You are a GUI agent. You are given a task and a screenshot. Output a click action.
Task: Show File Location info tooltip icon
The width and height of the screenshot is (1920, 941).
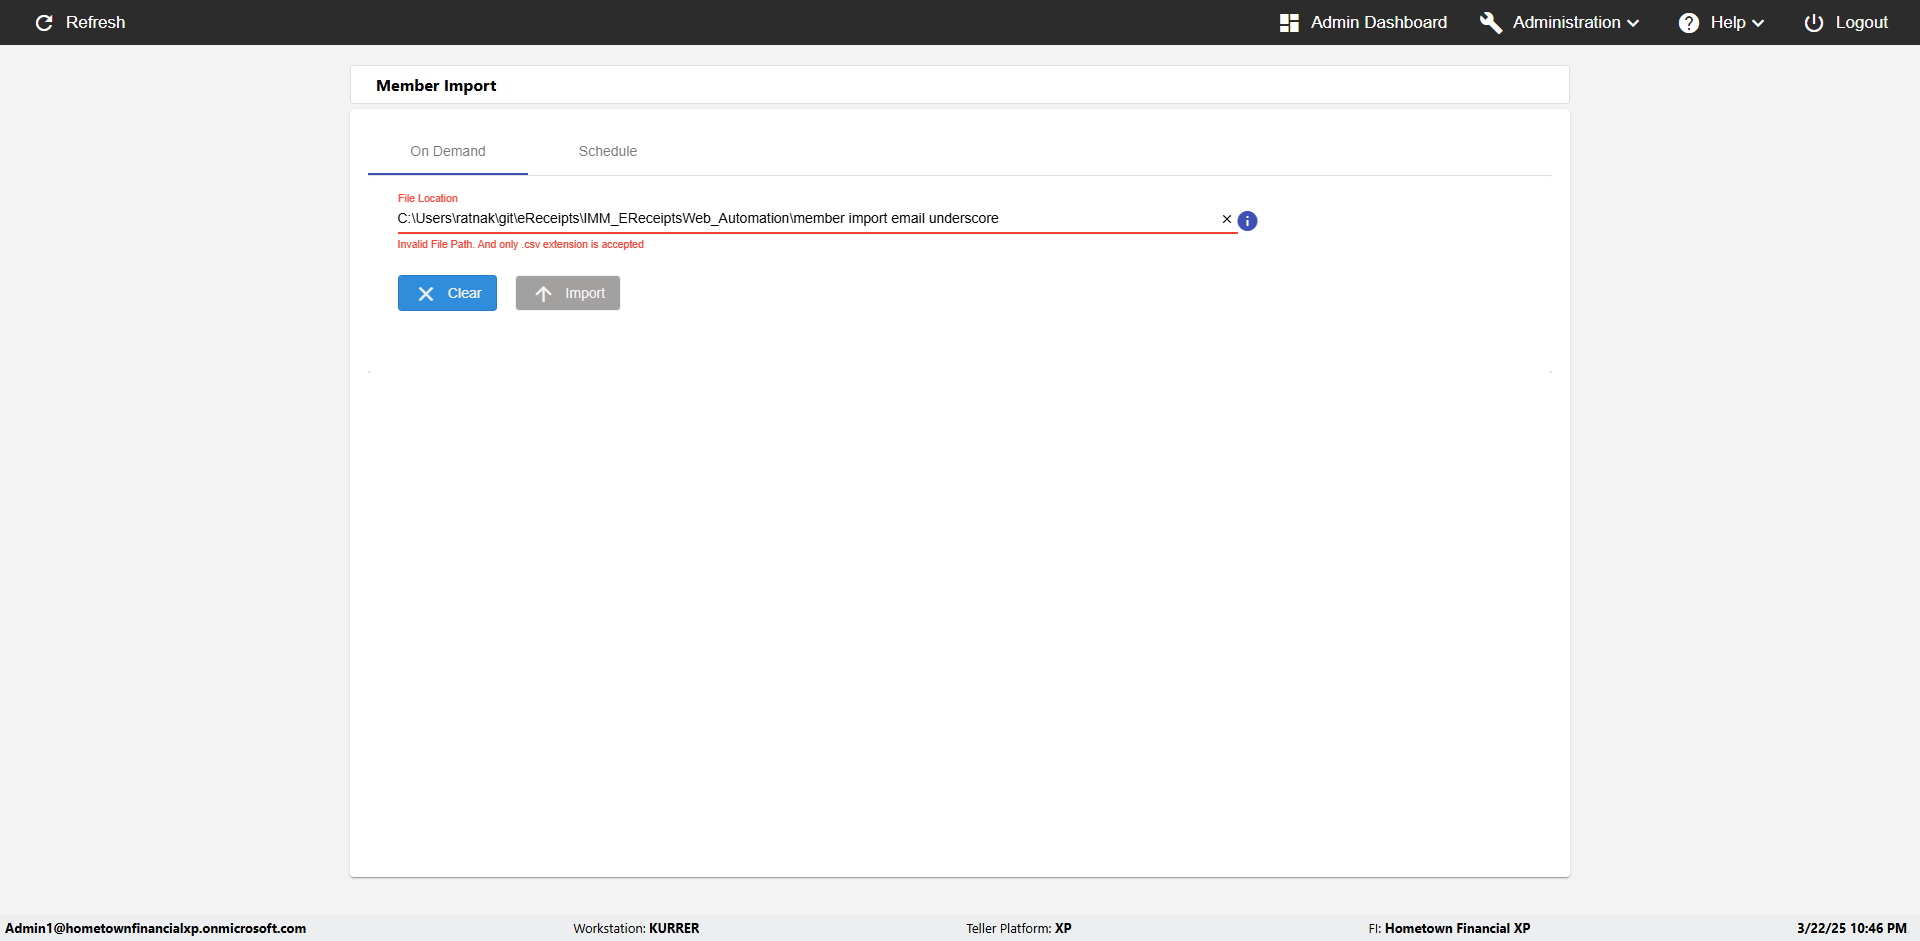click(1248, 221)
